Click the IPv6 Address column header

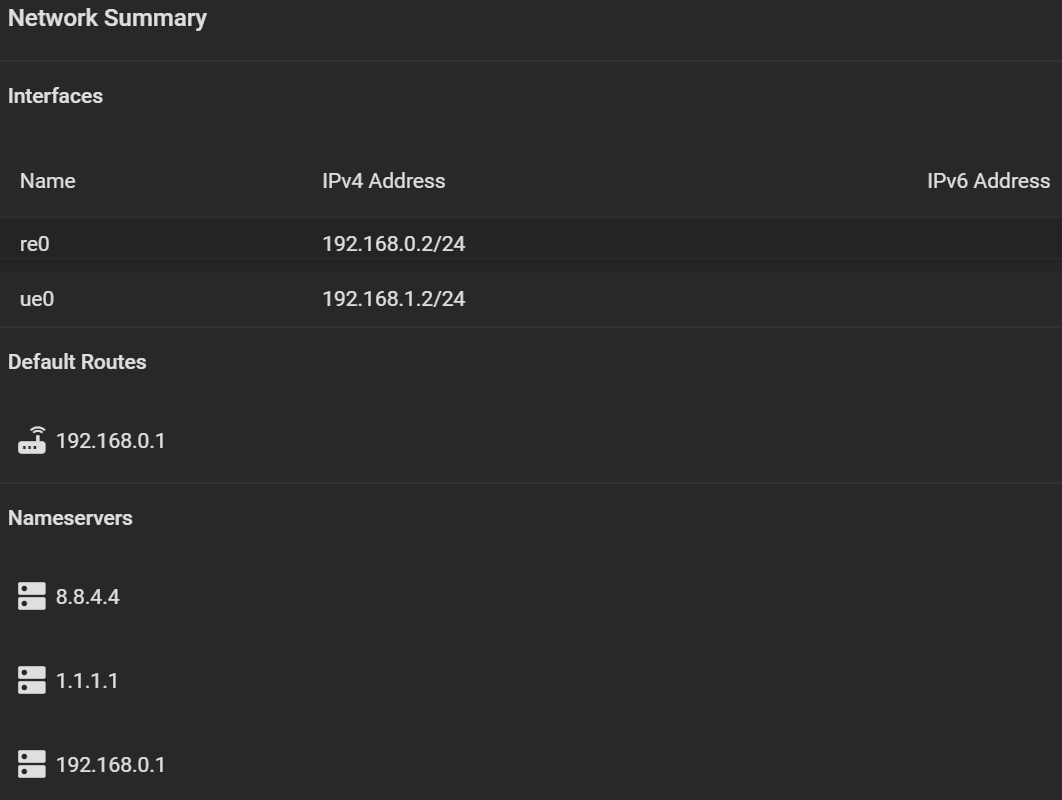(x=988, y=181)
